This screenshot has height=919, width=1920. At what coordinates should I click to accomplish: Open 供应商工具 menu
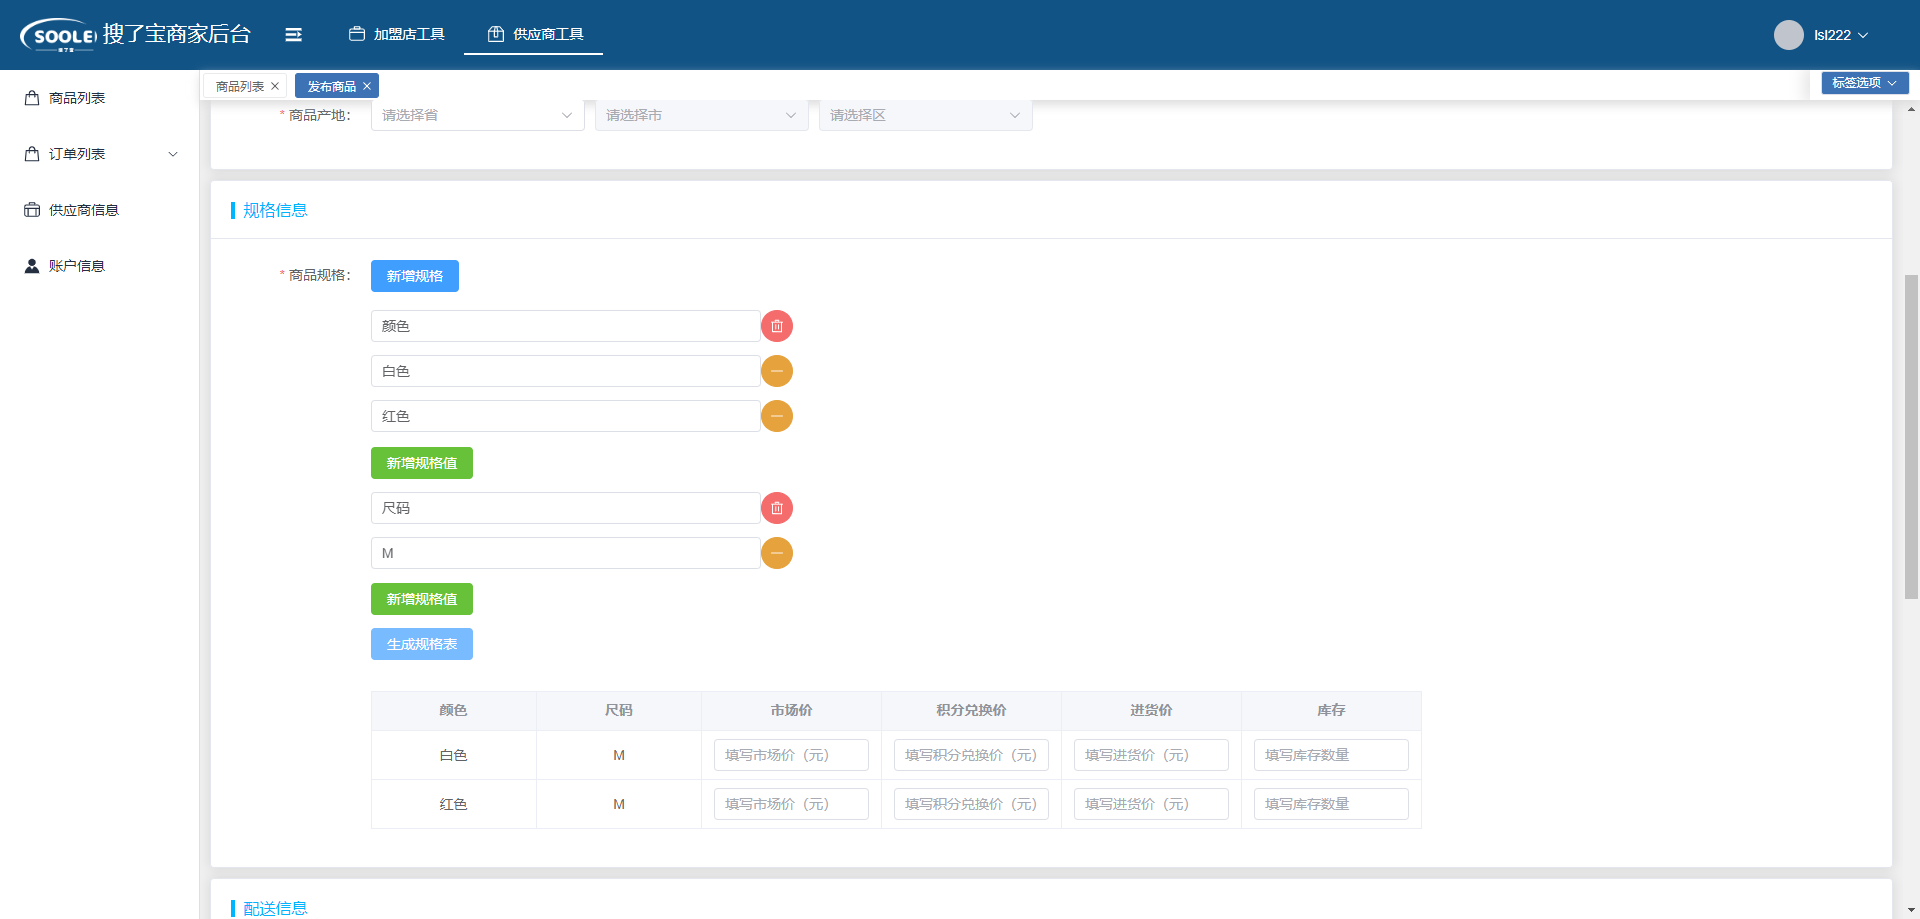click(535, 34)
